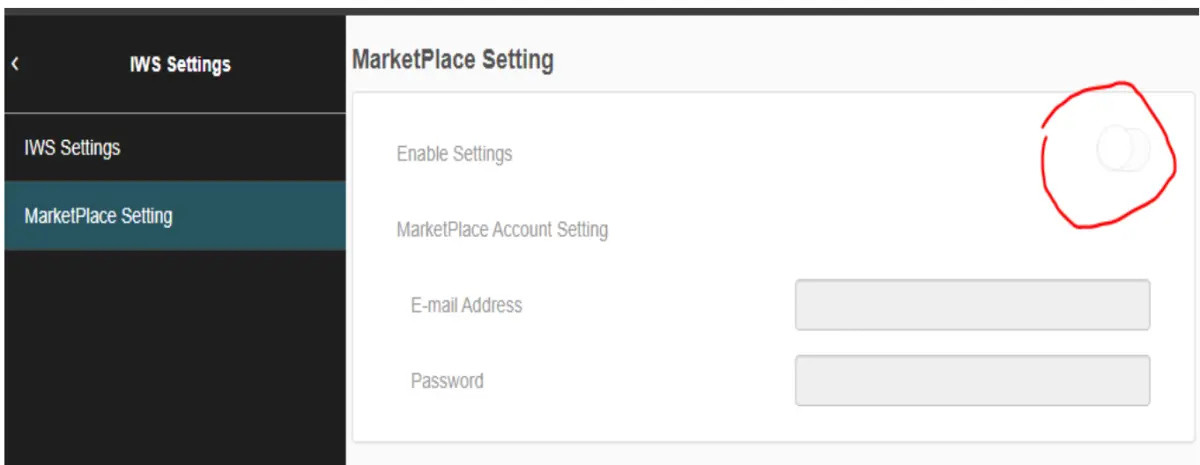
Task: Open IWS Settings from the sidebar list
Action: 72,148
